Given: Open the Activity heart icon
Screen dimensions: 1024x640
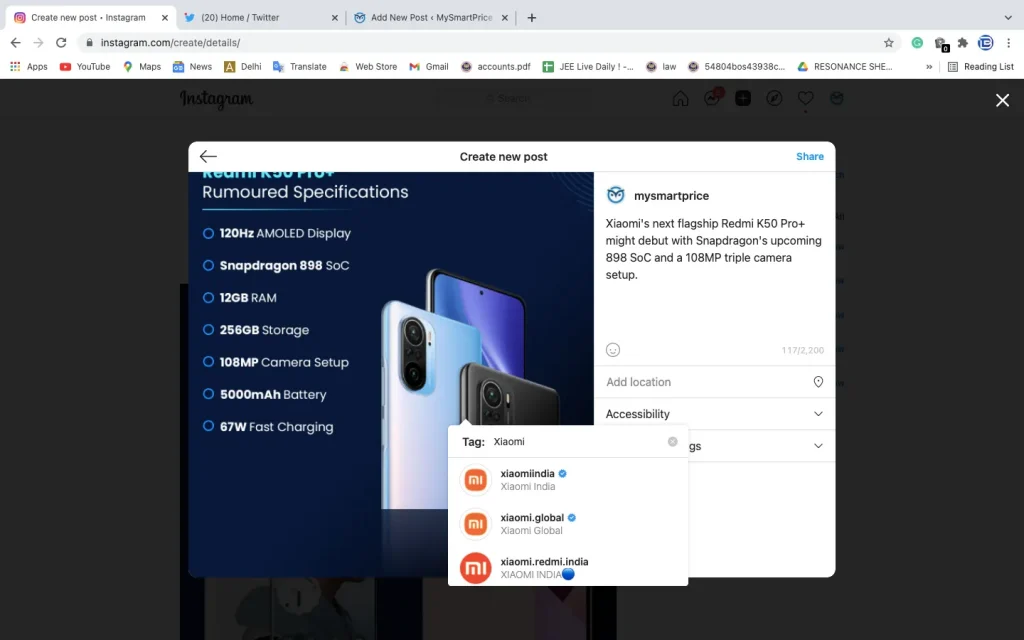Looking at the screenshot, I should 805,99.
